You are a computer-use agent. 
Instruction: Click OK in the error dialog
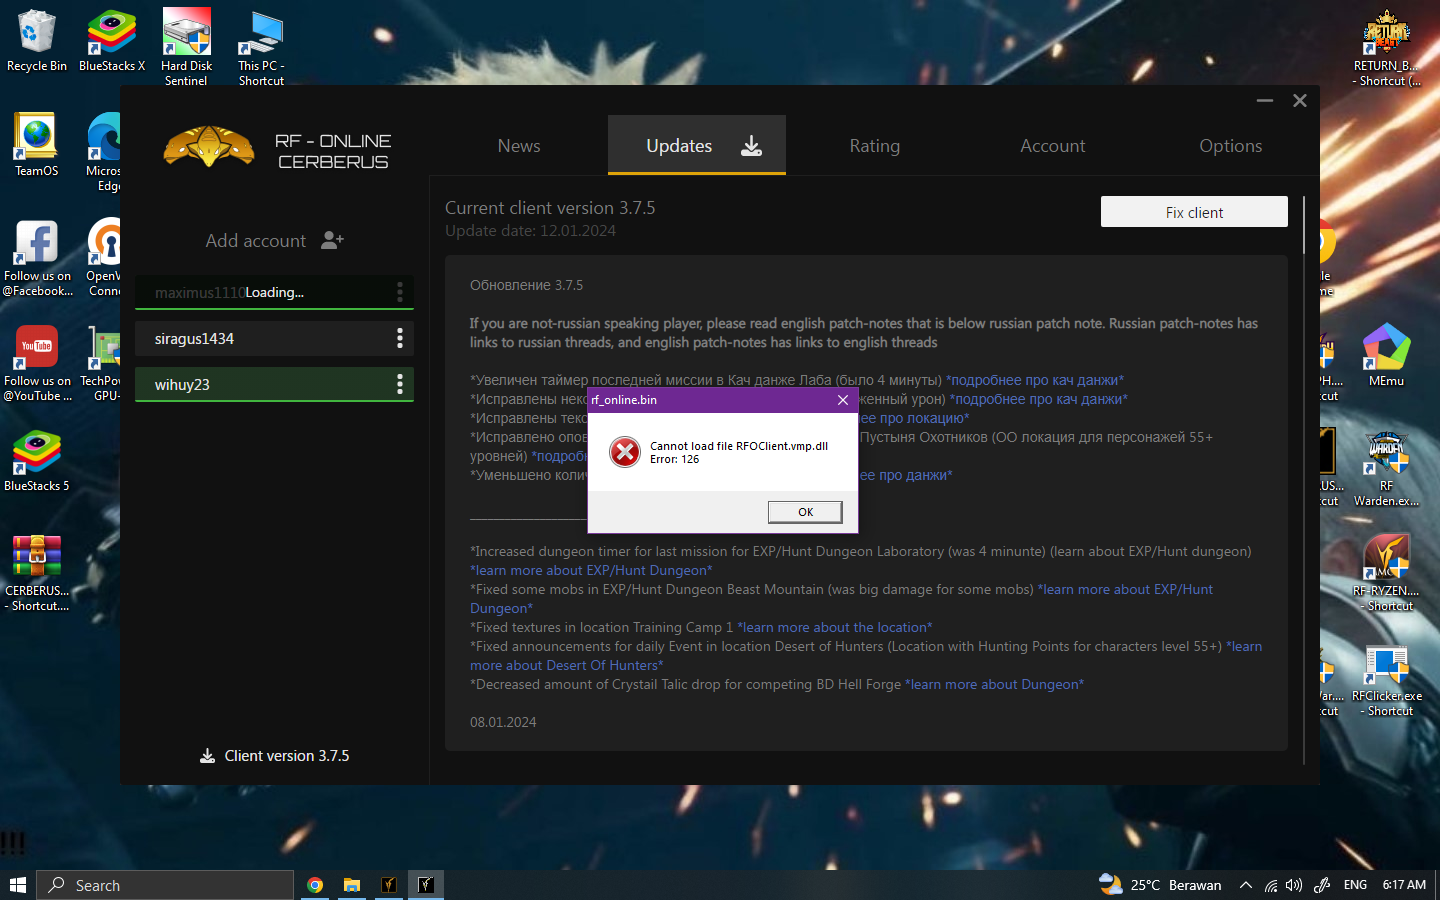tap(805, 512)
